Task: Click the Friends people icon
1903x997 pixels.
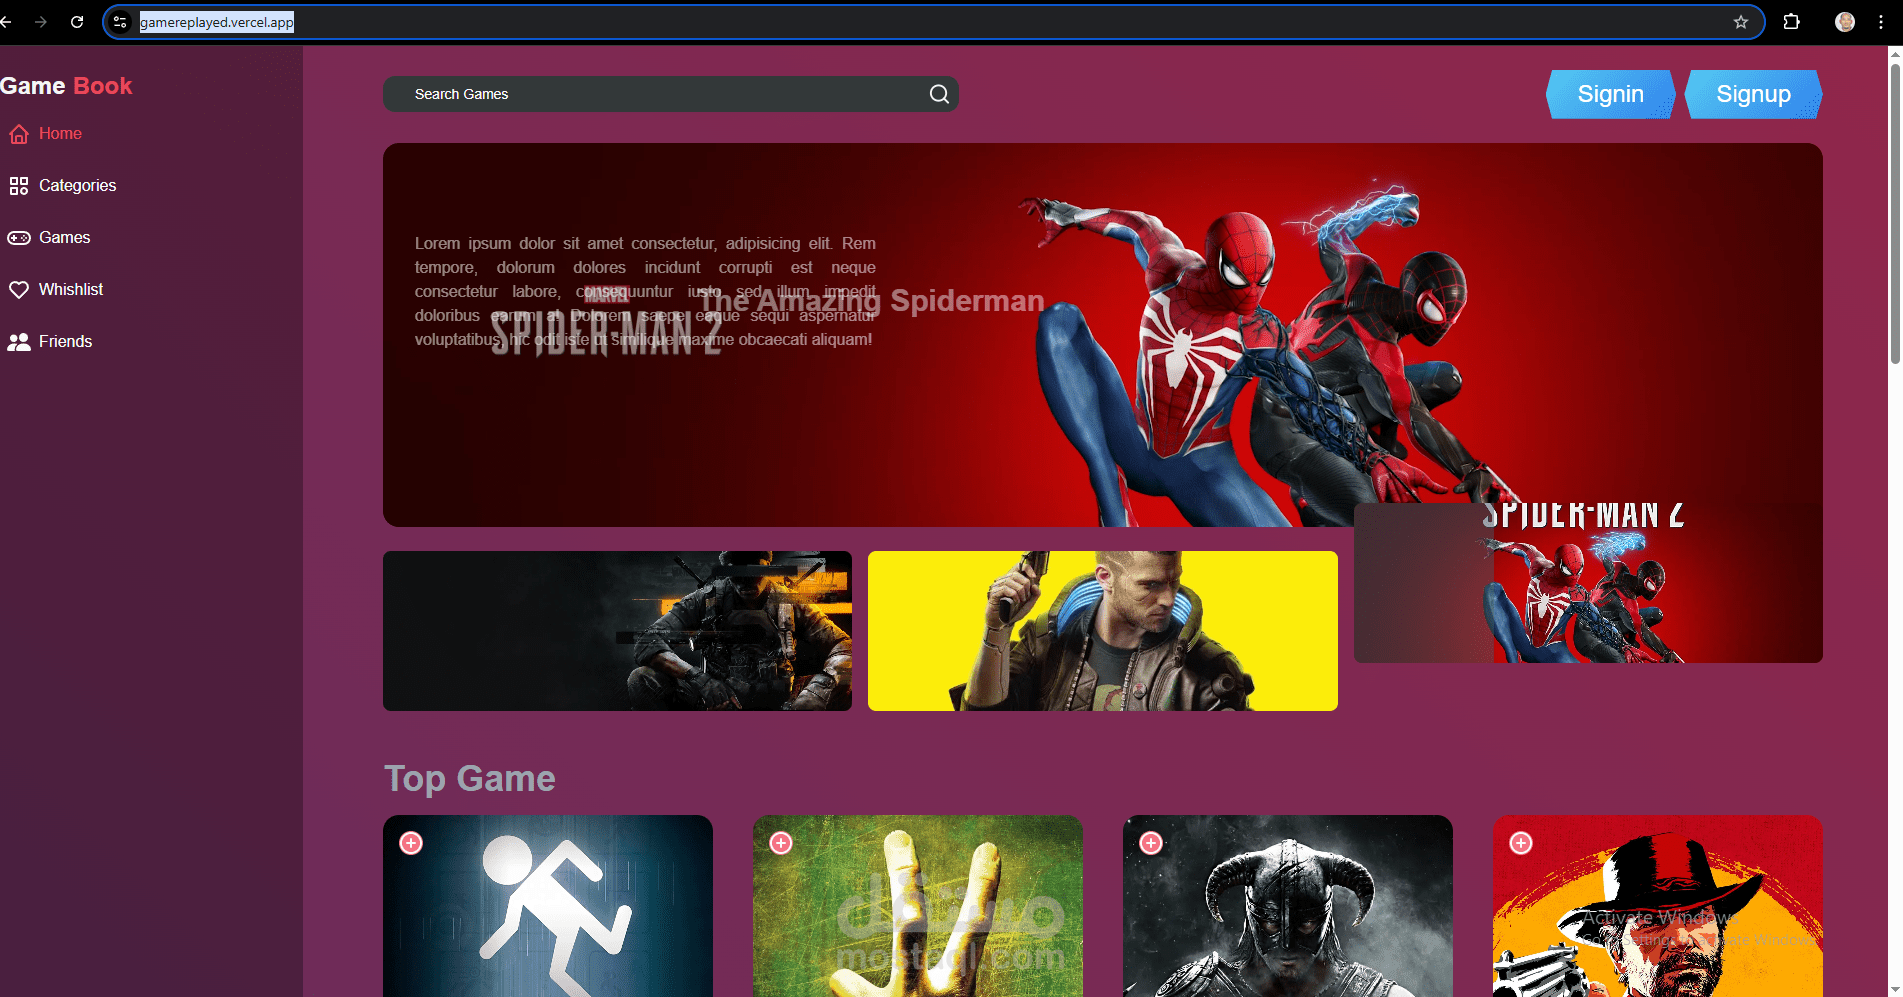Action: coord(19,342)
